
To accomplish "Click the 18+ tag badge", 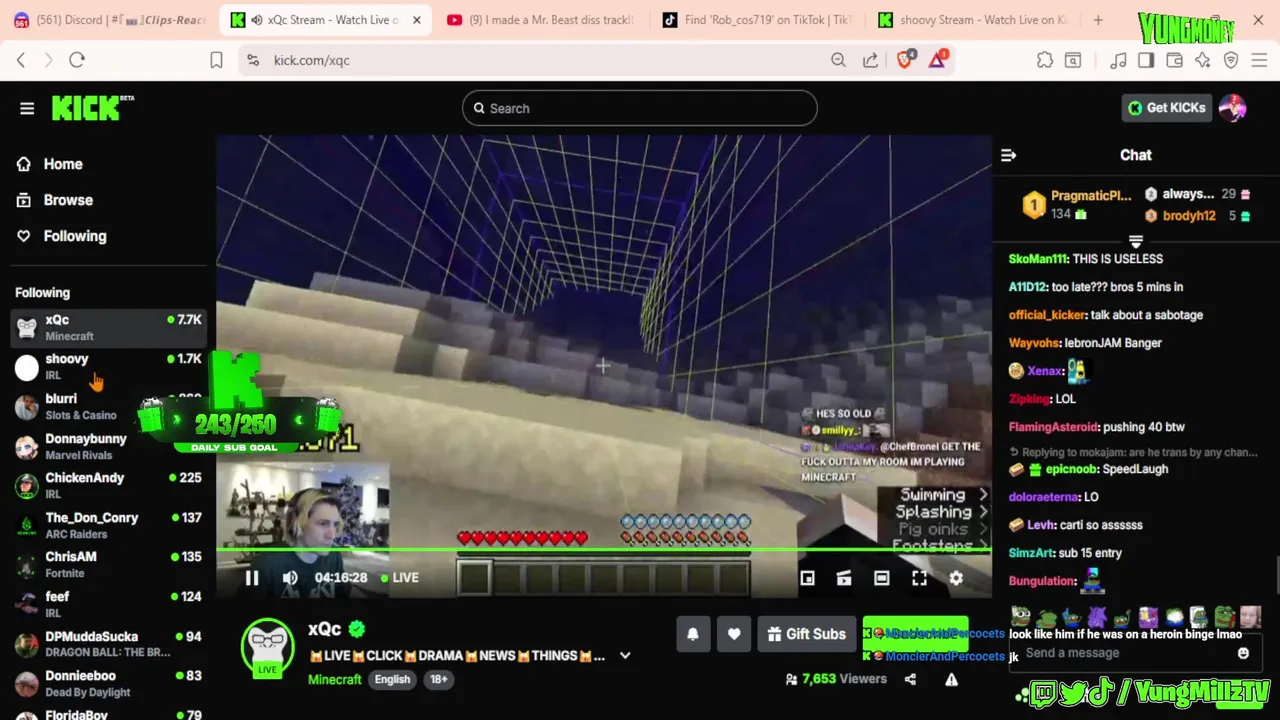I will 438,679.
